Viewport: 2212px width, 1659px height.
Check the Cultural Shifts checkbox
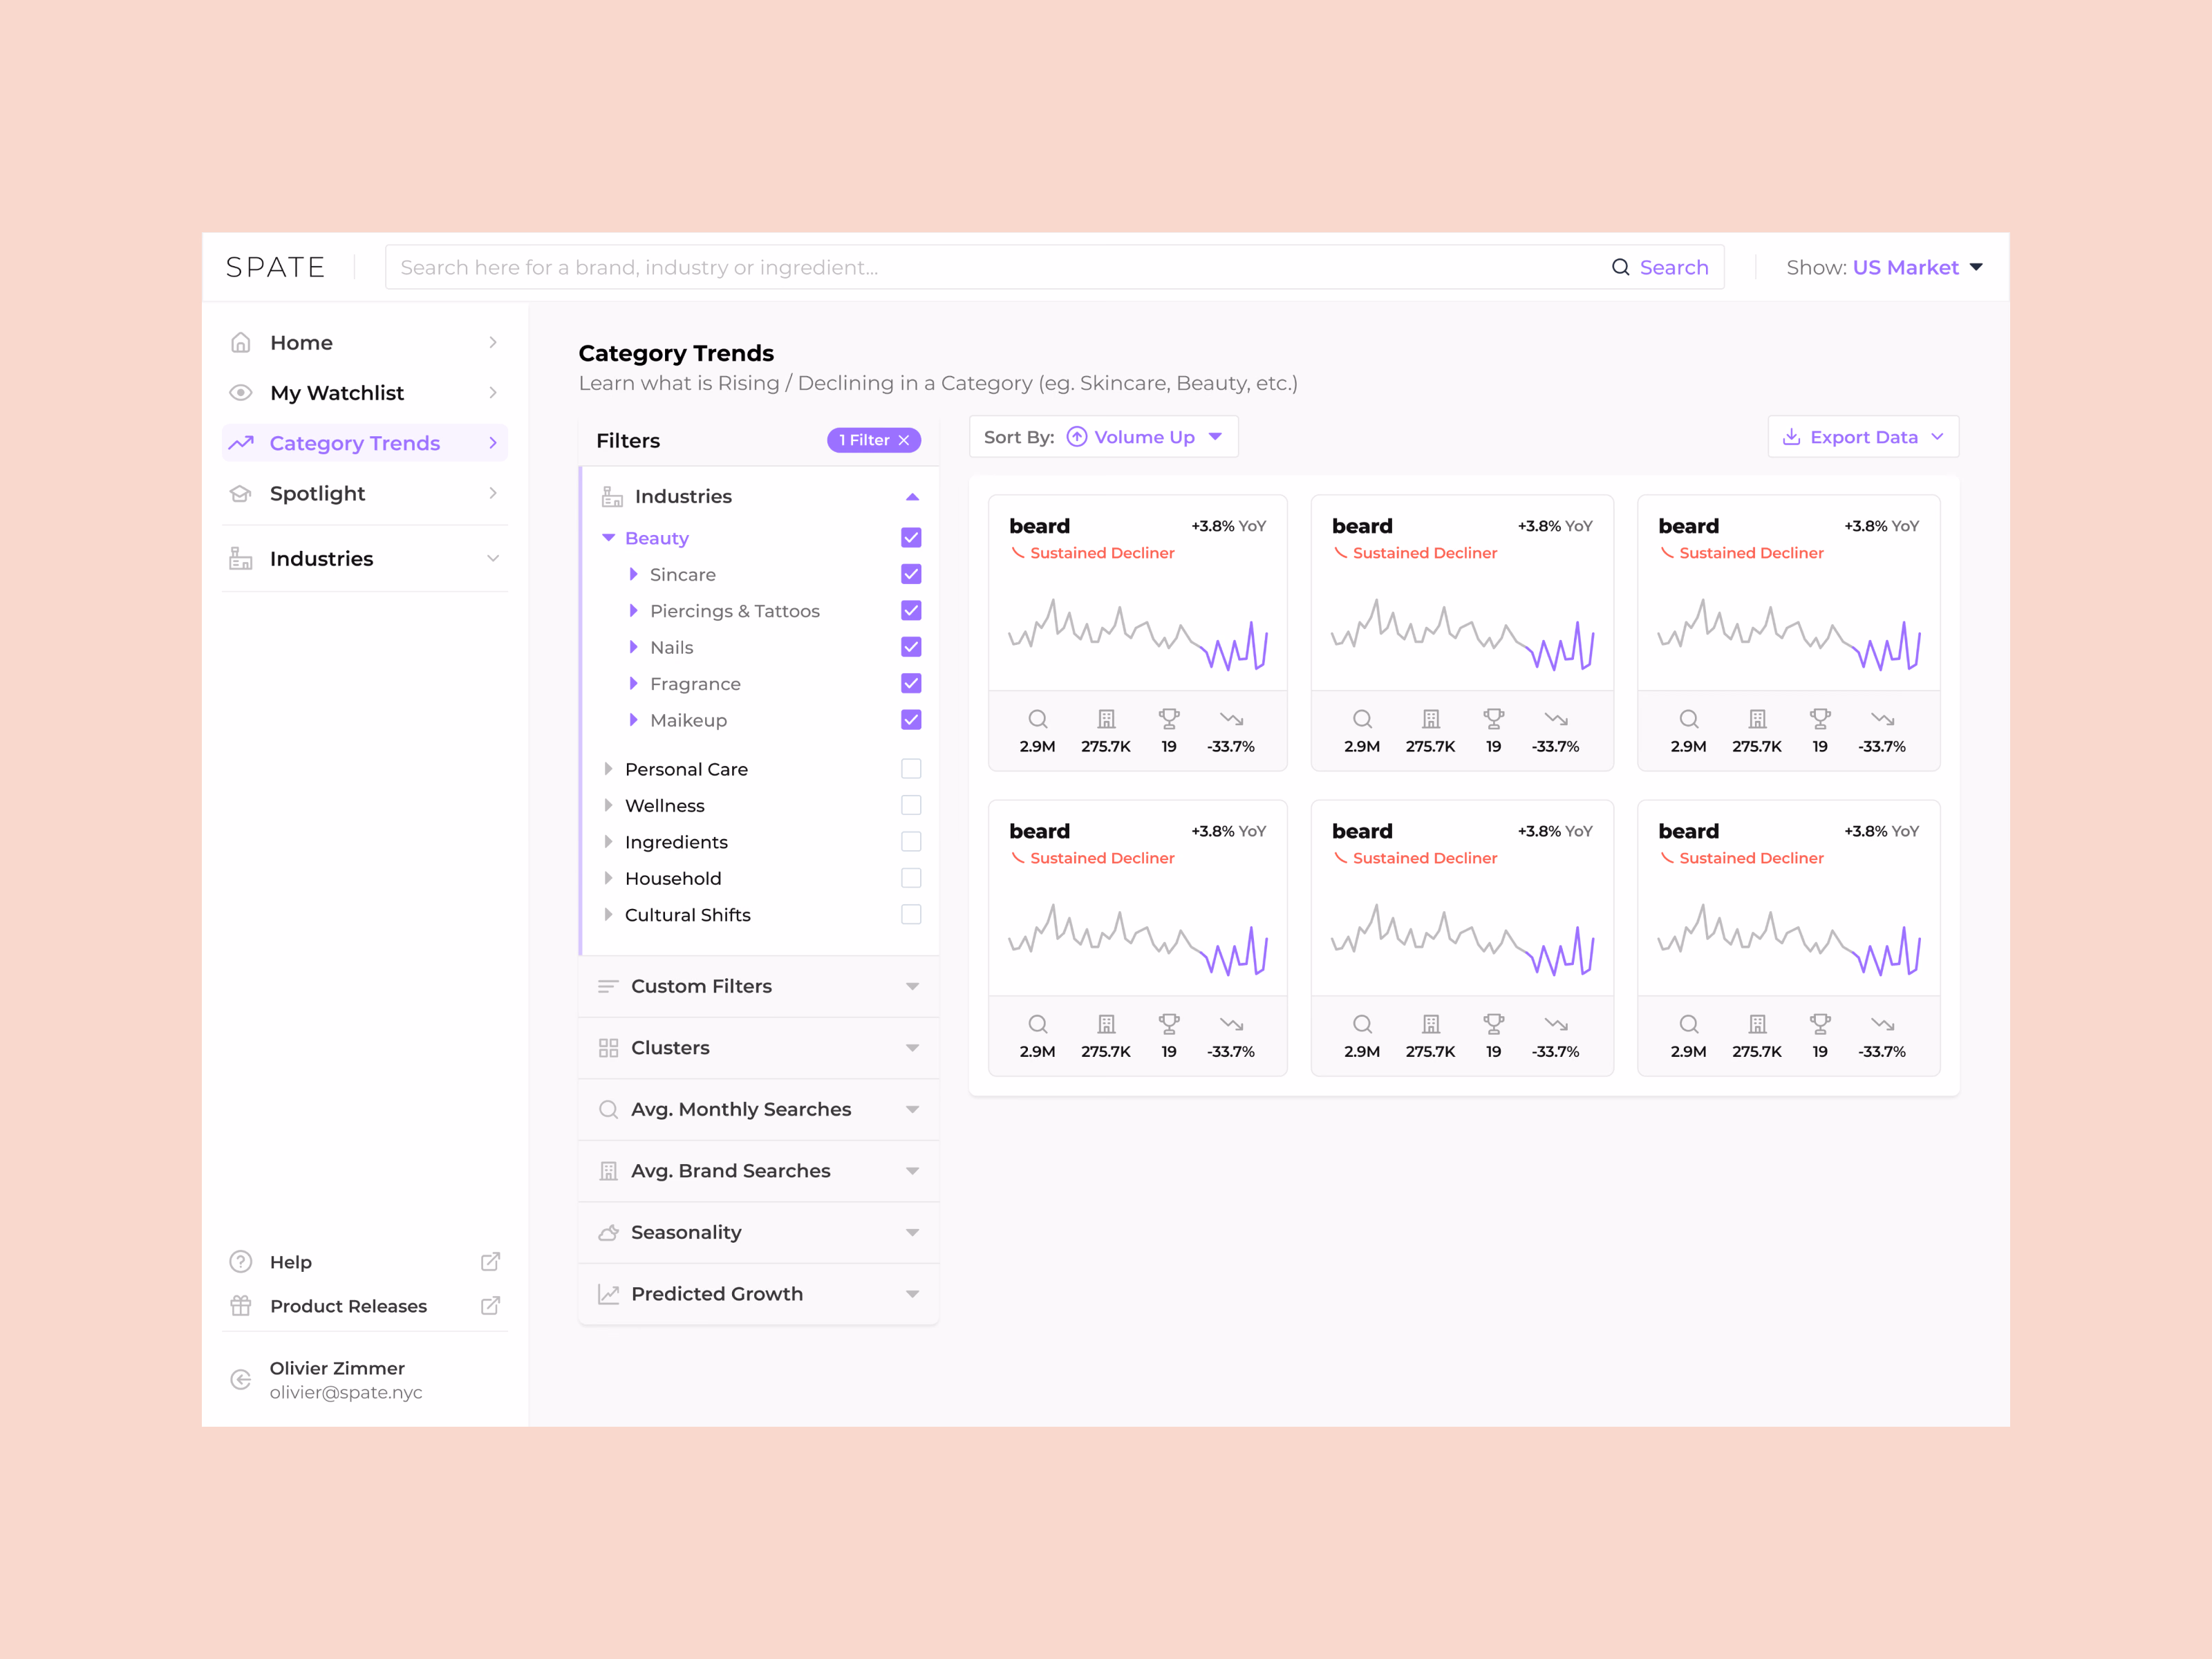(911, 914)
